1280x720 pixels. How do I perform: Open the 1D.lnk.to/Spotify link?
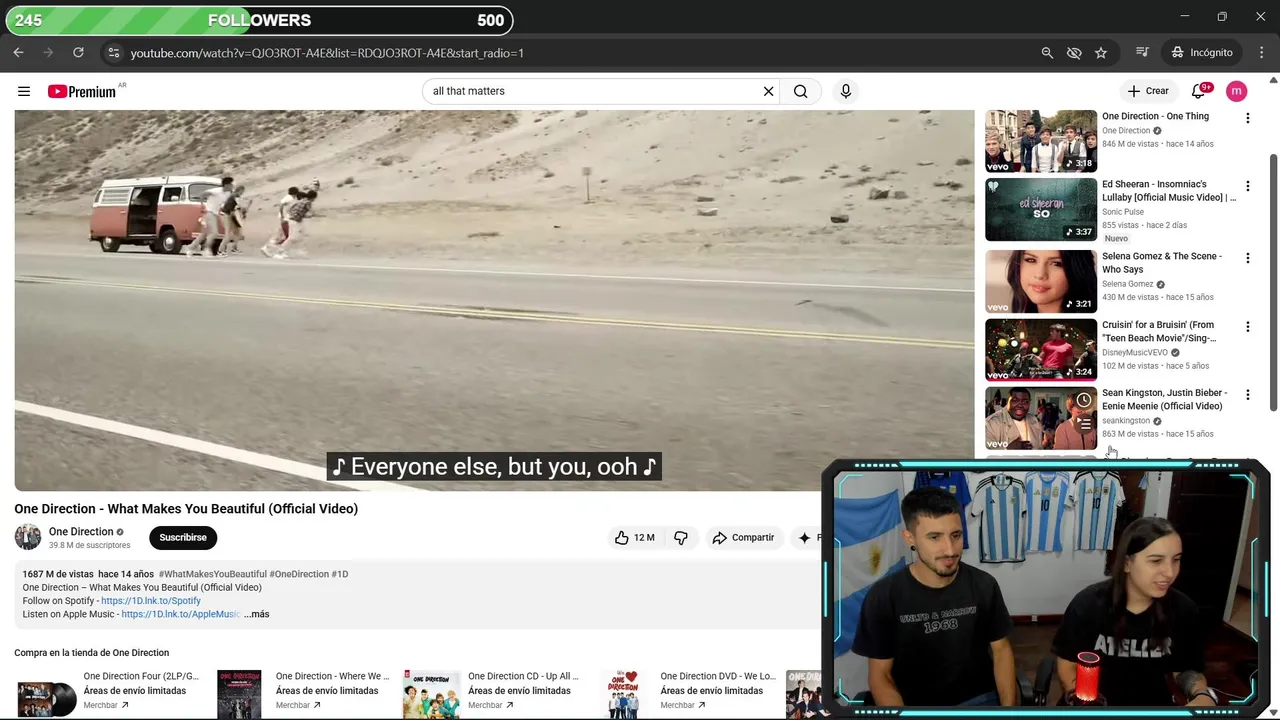[151, 601]
